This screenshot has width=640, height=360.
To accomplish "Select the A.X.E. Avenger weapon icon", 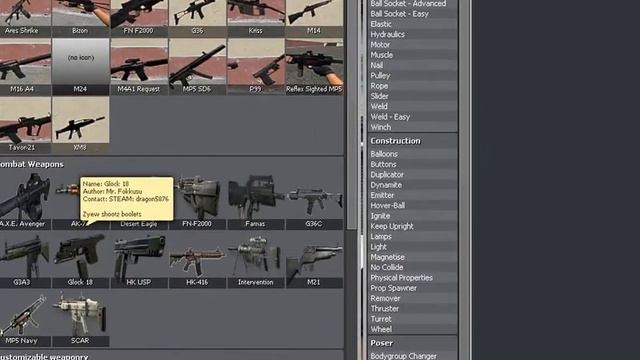I will pos(24,202).
